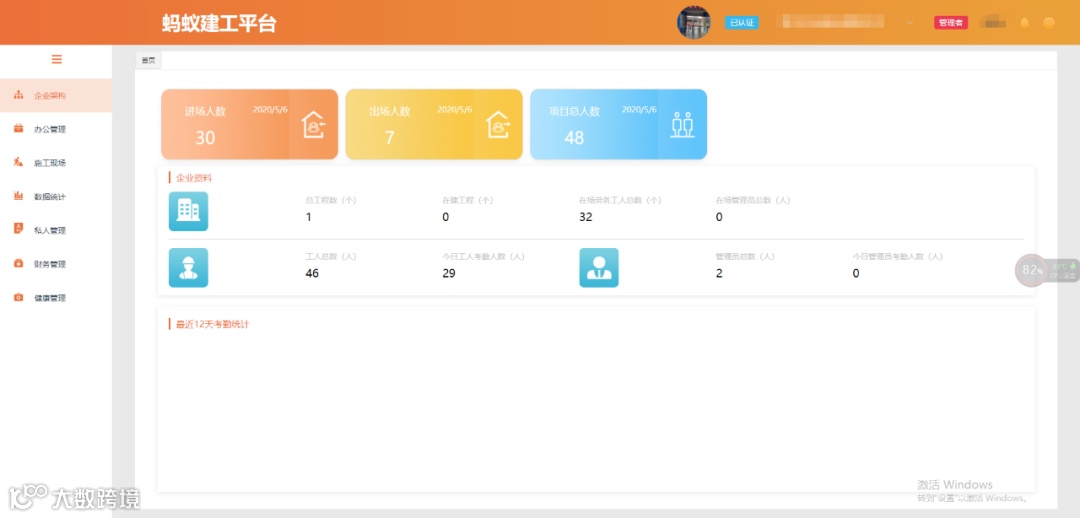Click the 2020/5/6 date on 项目总人数 card
The height and width of the screenshot is (518, 1080).
click(x=639, y=110)
